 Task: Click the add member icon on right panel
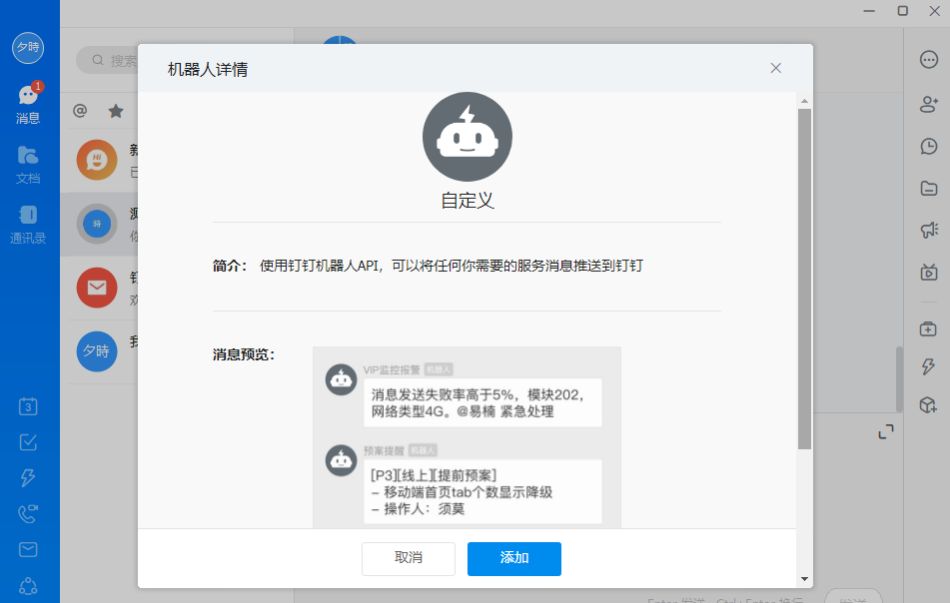click(929, 104)
